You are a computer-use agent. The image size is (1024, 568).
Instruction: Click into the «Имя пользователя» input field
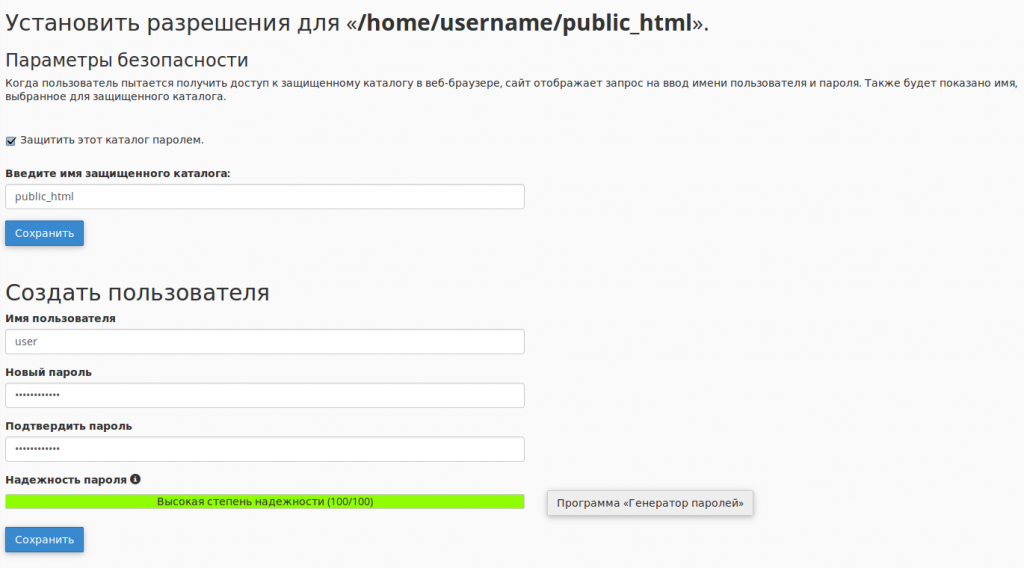(264, 341)
